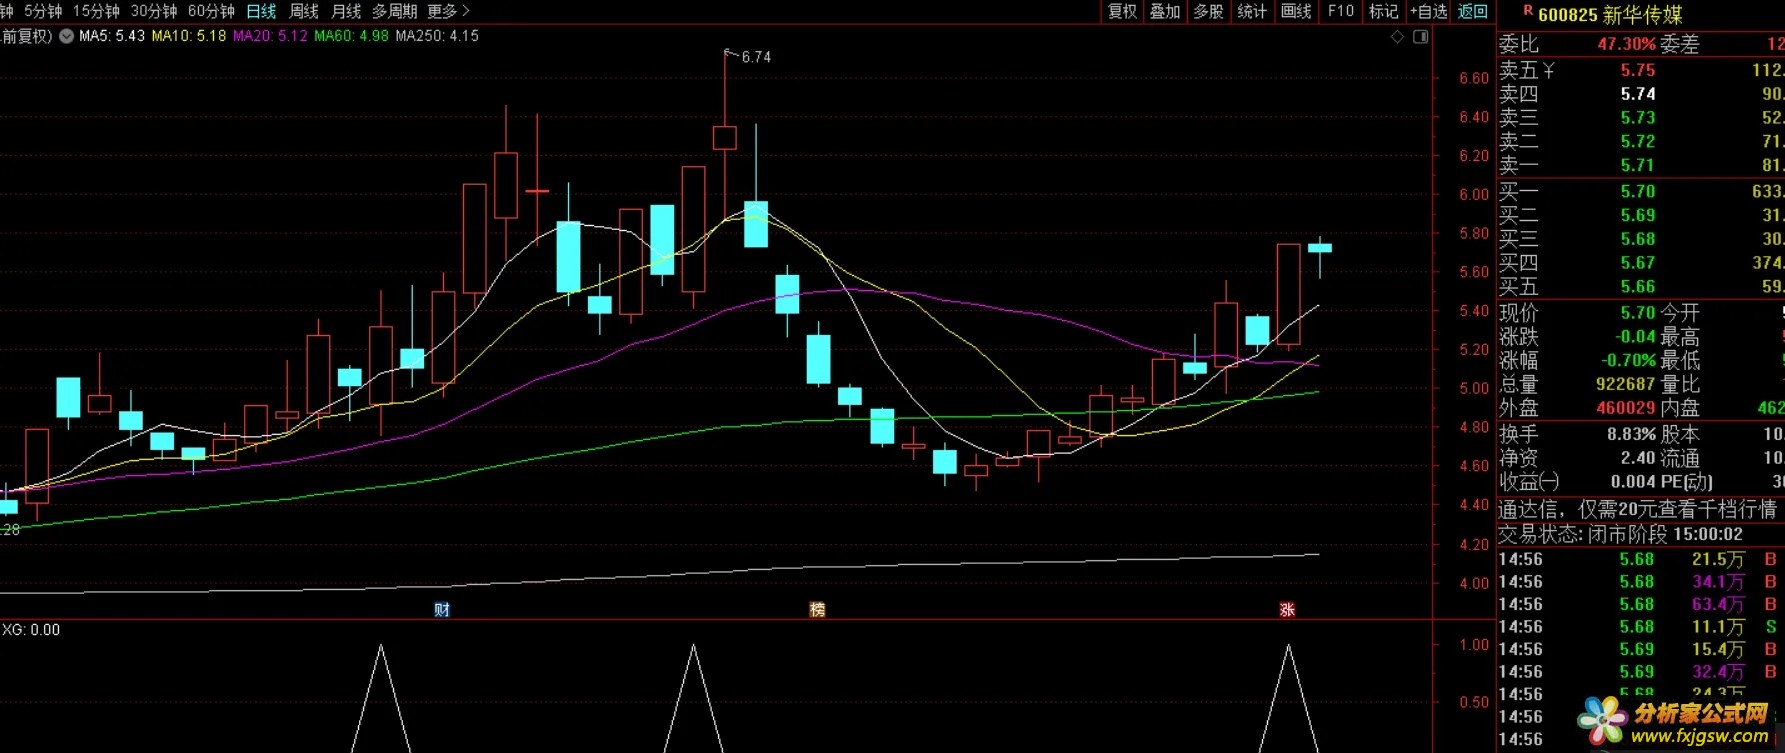Click the 委比 47.30% value
1785x753 pixels.
click(1626, 44)
